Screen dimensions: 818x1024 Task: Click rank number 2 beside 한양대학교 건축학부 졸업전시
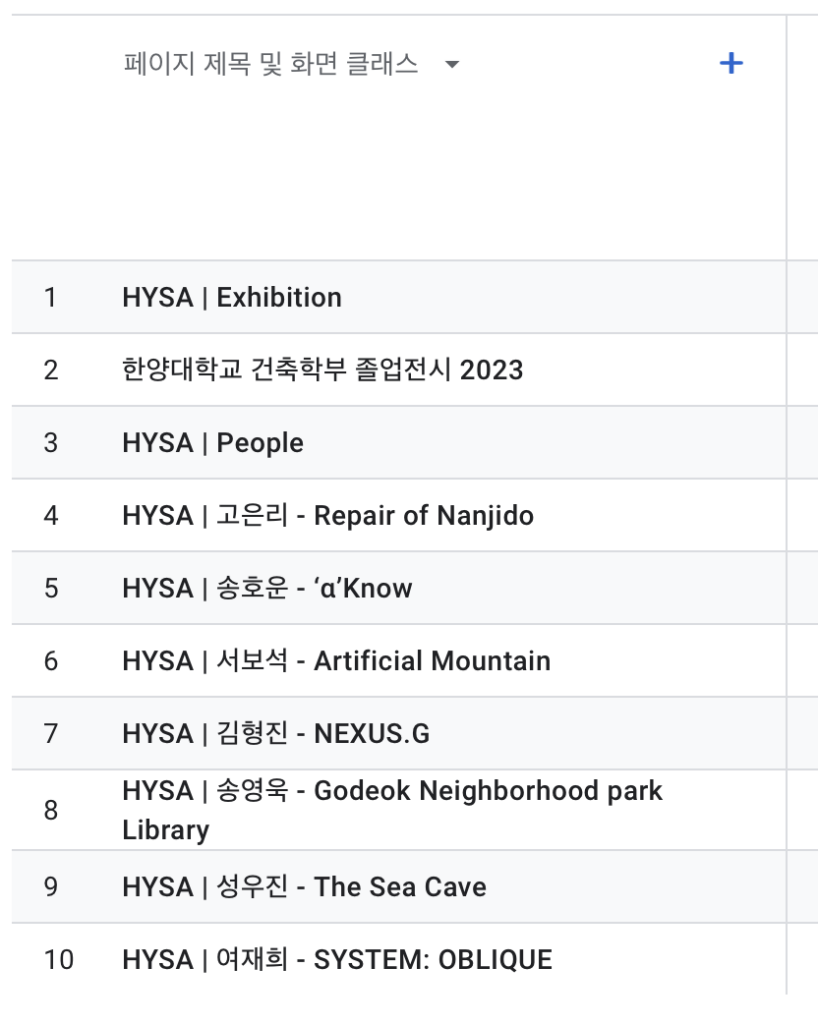pyautogui.click(x=51, y=370)
